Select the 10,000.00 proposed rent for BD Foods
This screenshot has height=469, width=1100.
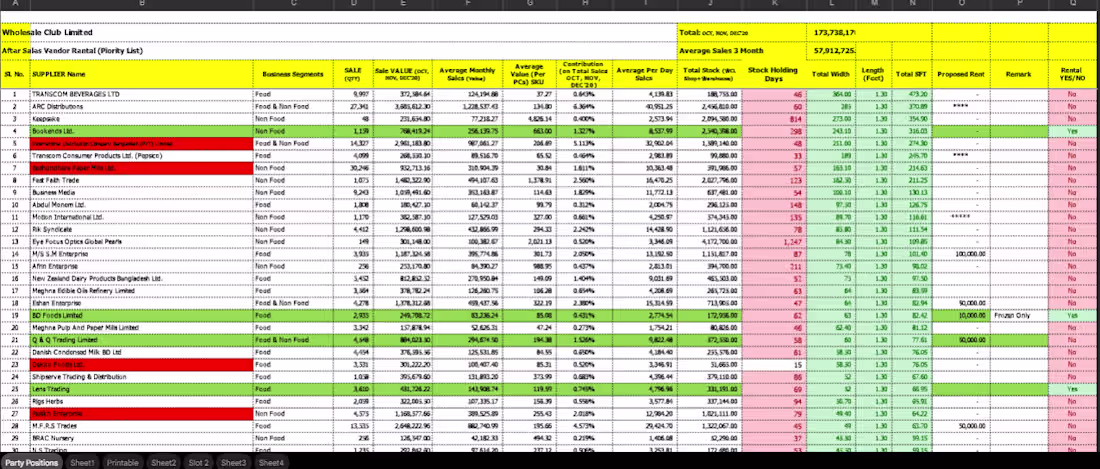click(960, 315)
